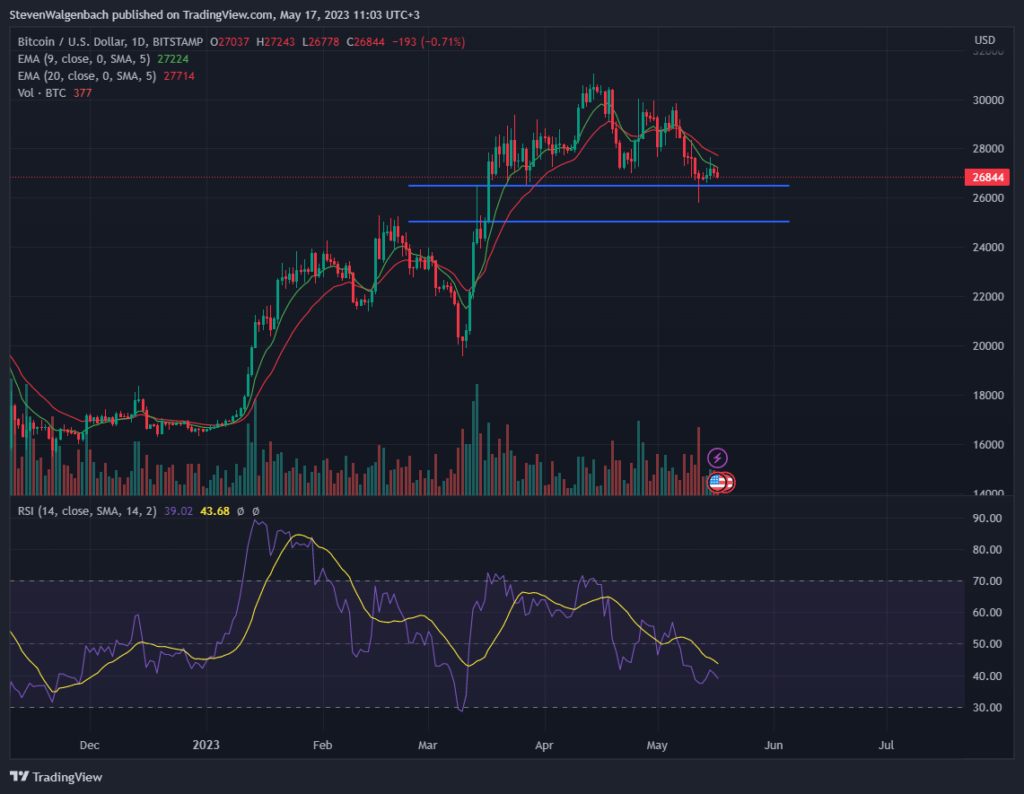Image resolution: width=1024 pixels, height=794 pixels.
Task: Click the 16000 price axis label
Action: [988, 445]
